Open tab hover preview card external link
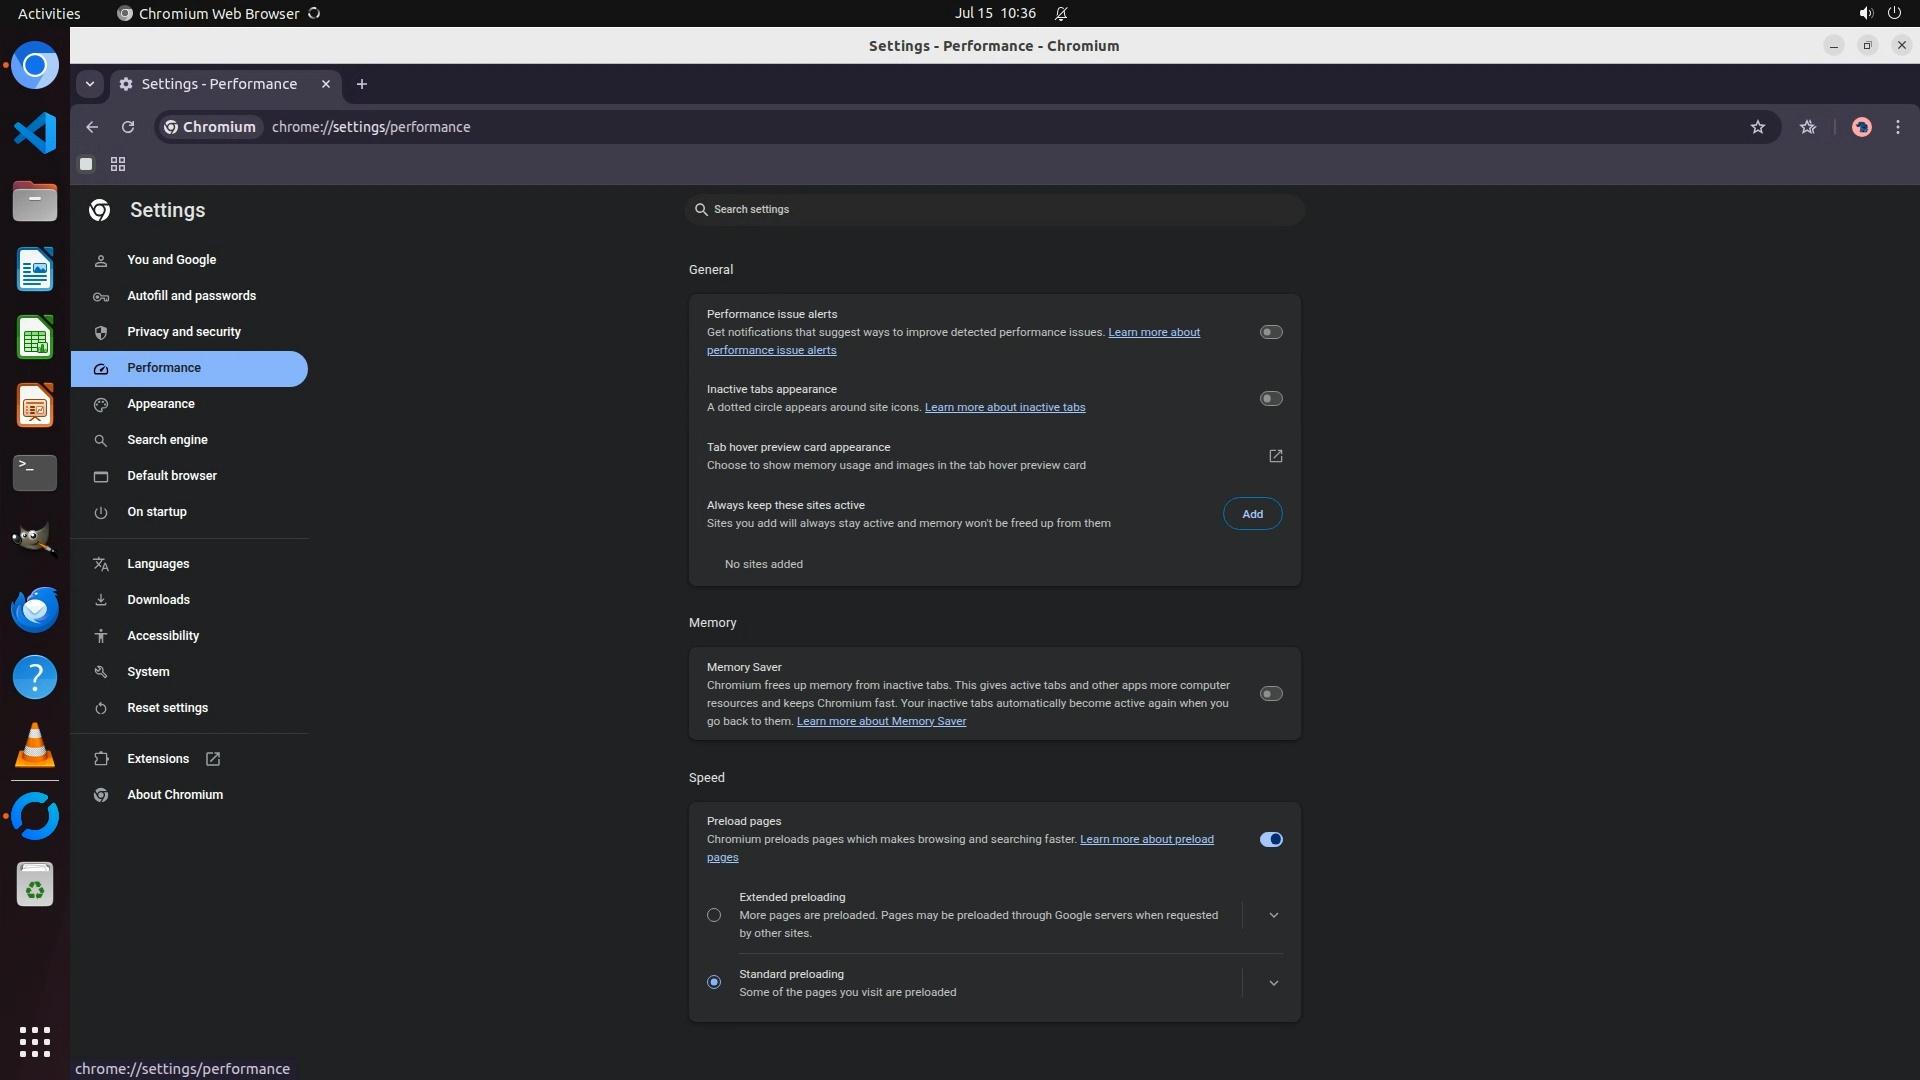 coord(1275,456)
